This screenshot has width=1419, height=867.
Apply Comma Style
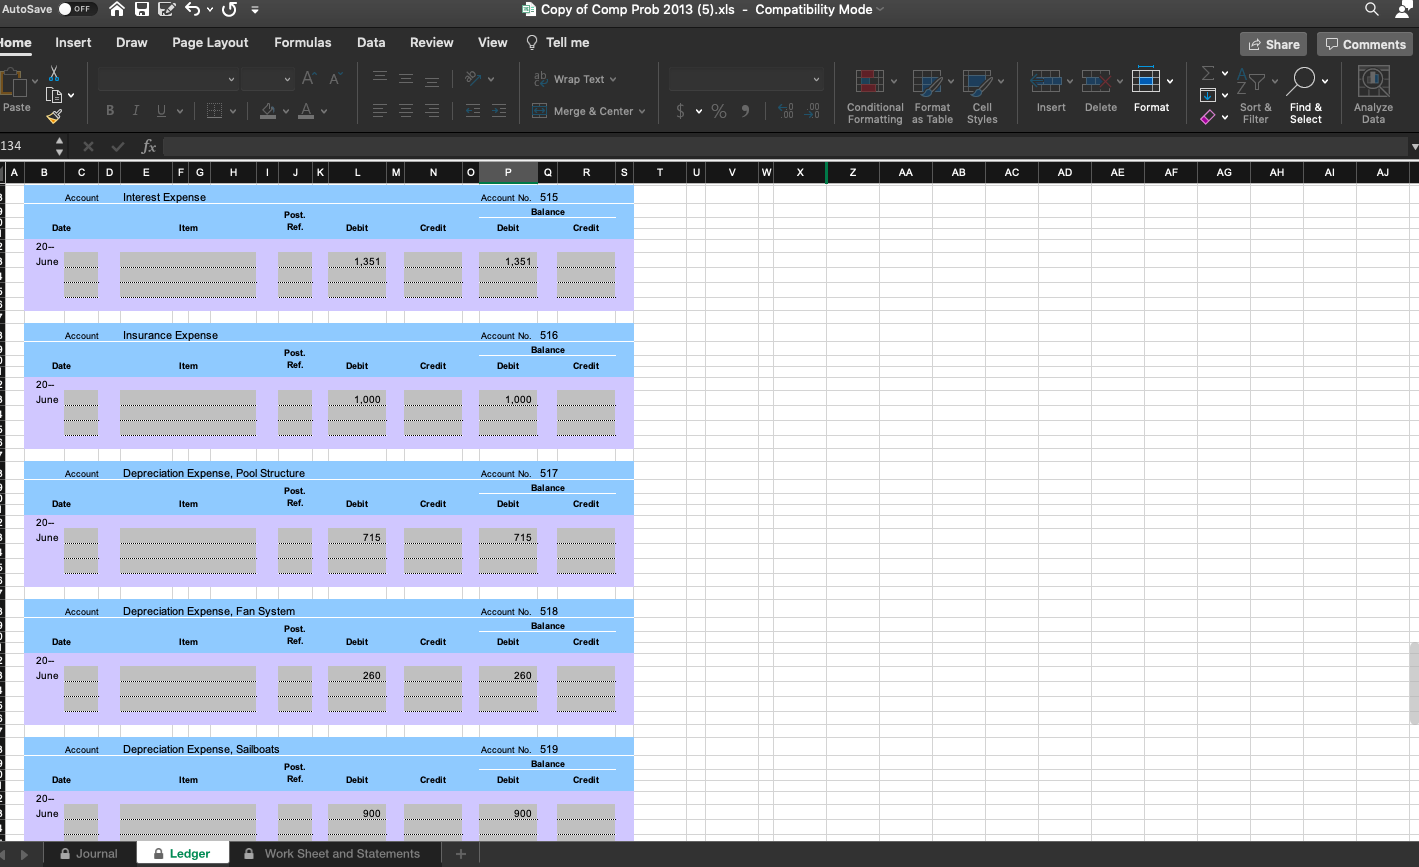click(745, 111)
